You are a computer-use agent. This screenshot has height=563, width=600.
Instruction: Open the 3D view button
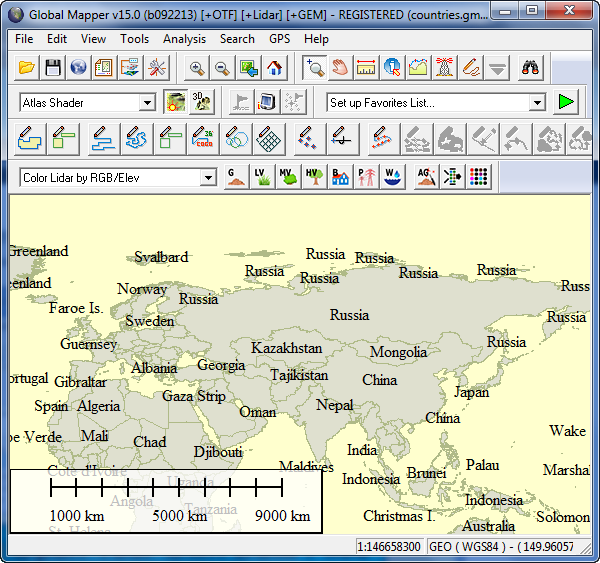click(x=201, y=102)
